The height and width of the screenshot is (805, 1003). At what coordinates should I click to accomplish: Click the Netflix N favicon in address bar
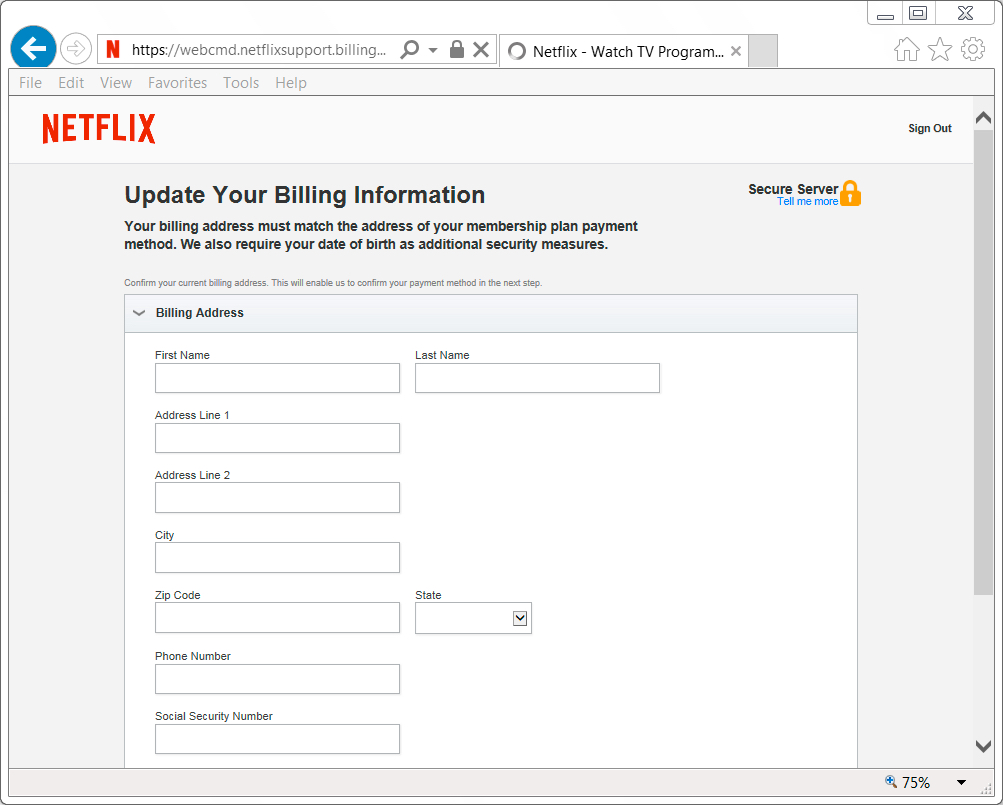[x=113, y=49]
